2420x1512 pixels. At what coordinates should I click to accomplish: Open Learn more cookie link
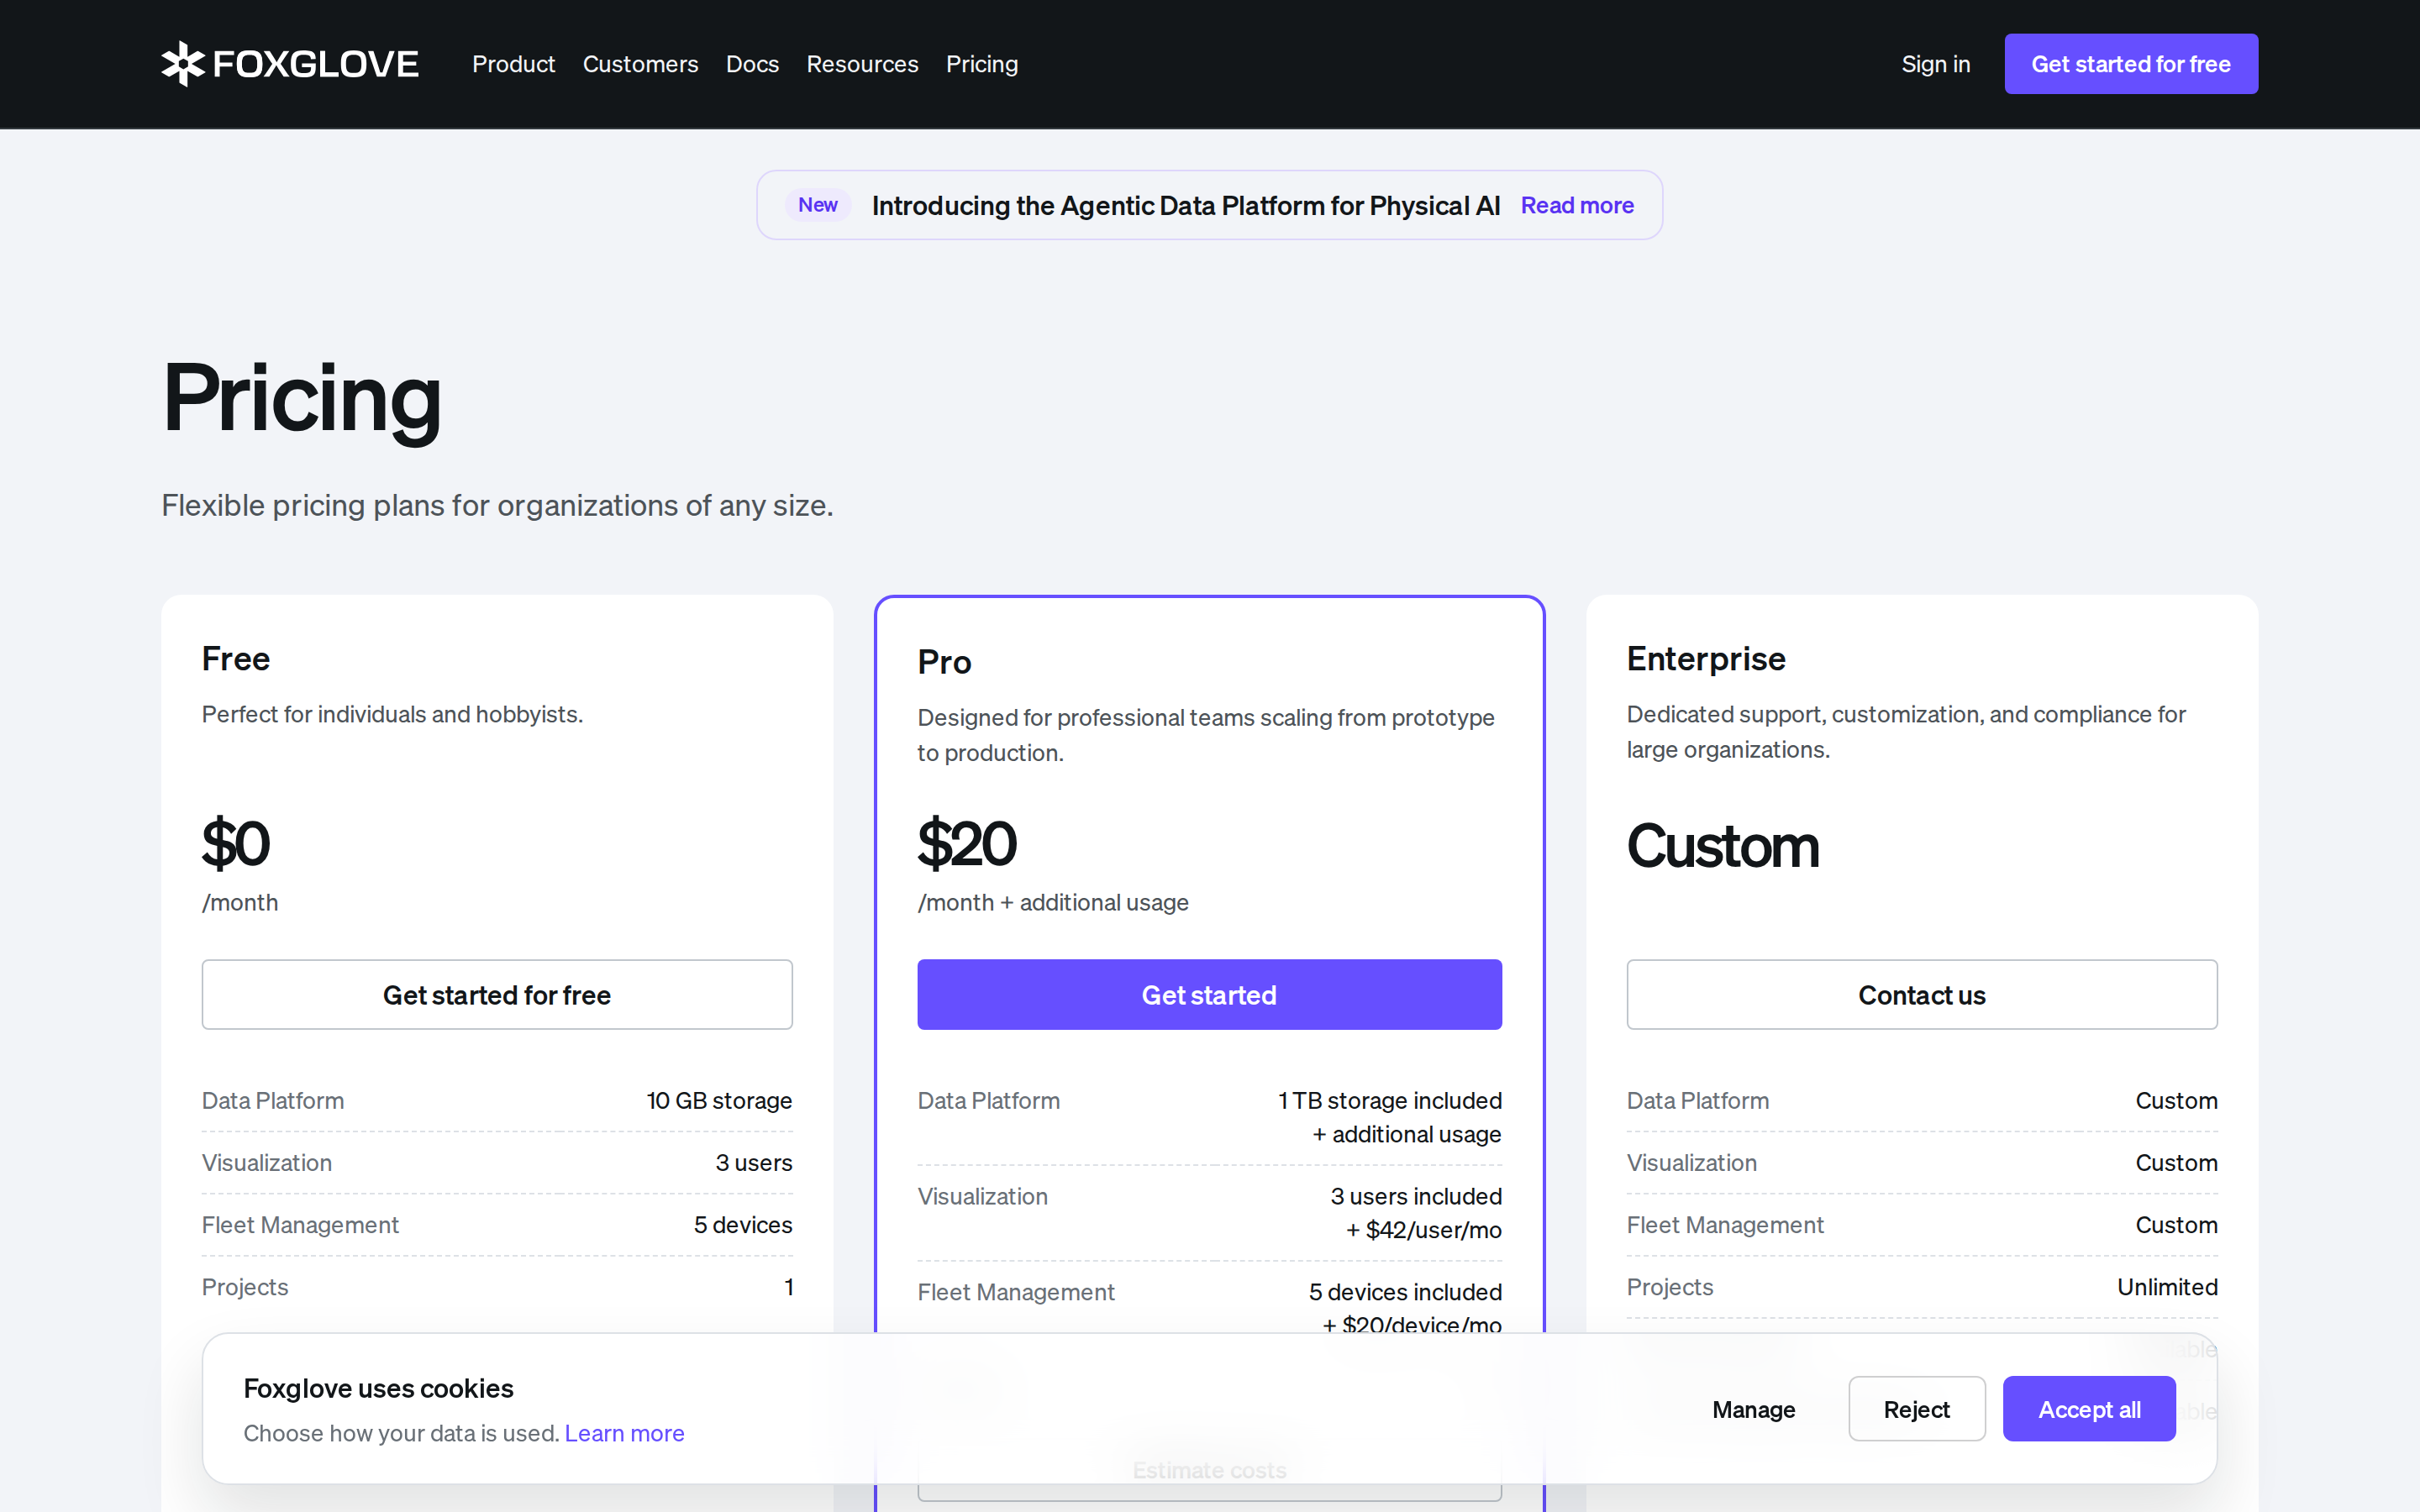624,1433
